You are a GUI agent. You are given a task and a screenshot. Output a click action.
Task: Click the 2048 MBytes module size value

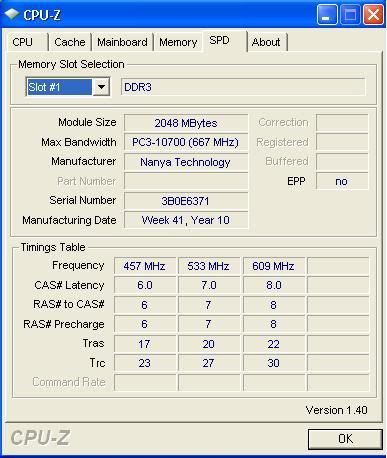tap(186, 123)
